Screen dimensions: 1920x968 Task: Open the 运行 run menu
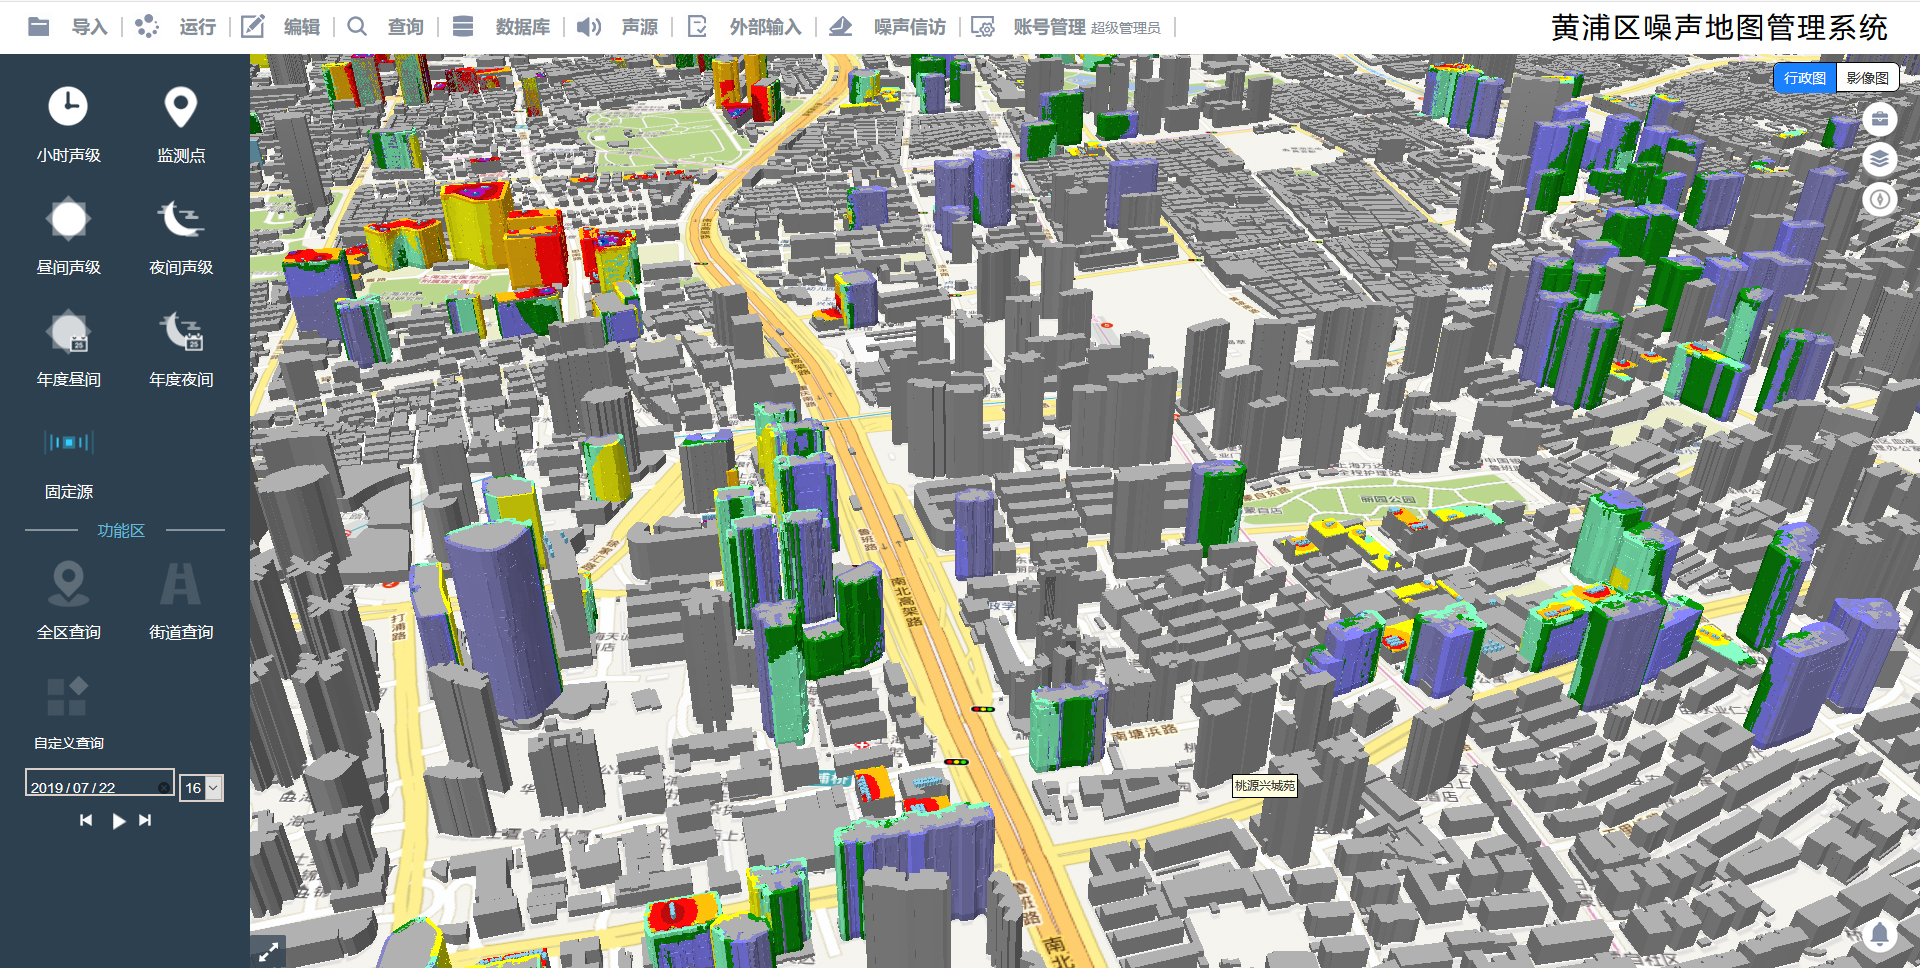tap(197, 27)
